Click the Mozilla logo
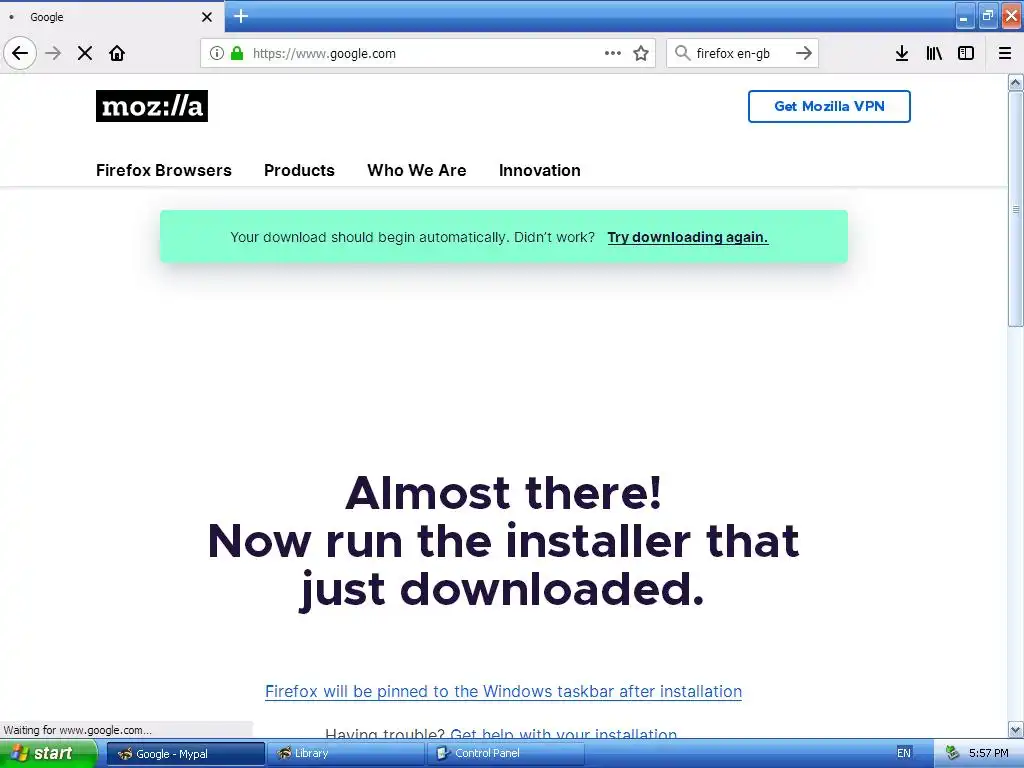The width and height of the screenshot is (1024, 768). pos(152,106)
